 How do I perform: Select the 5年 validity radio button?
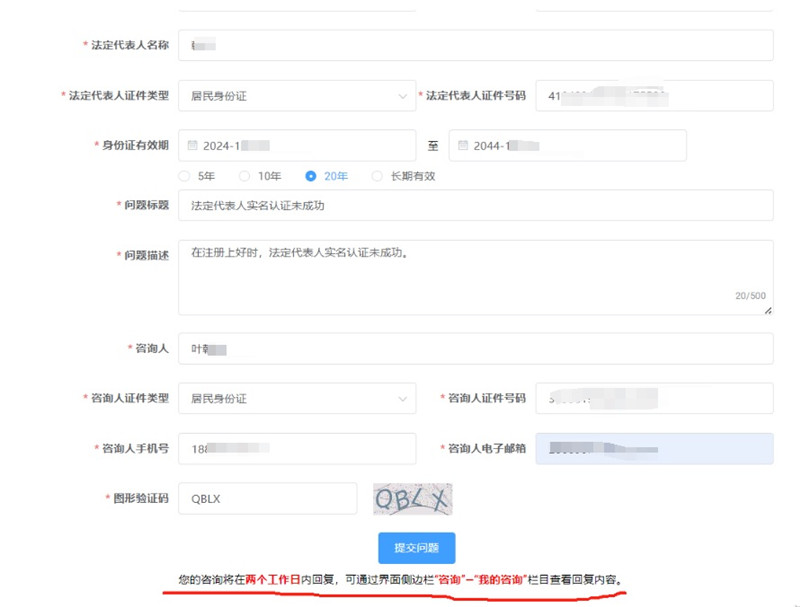184,175
